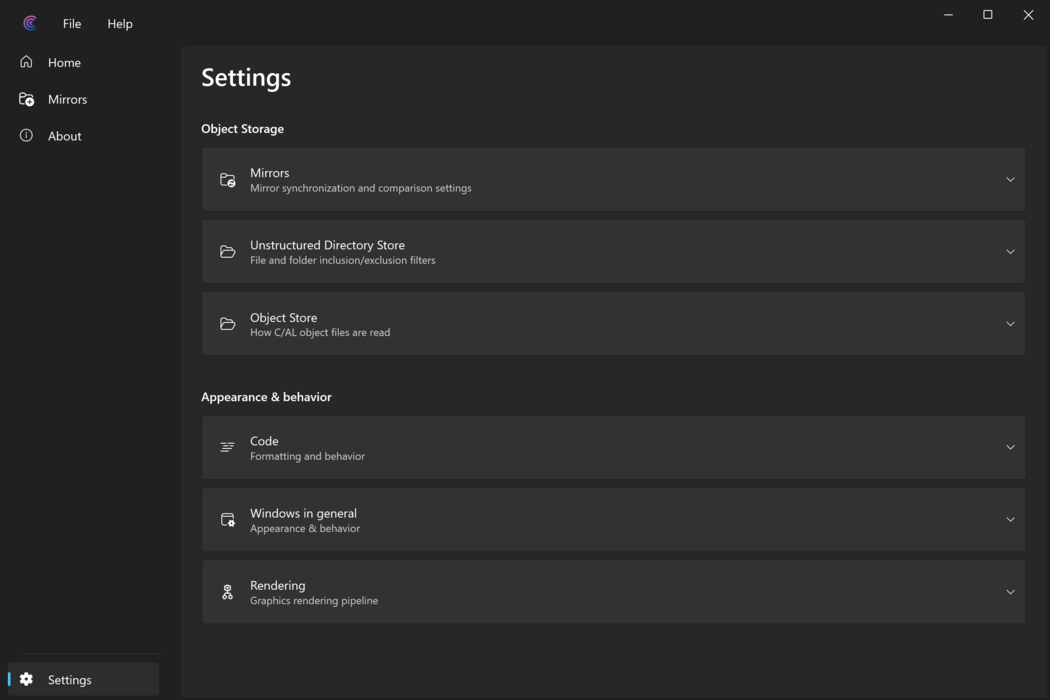Expand the Windows in general chevron
1050x700 pixels.
point(1010,520)
